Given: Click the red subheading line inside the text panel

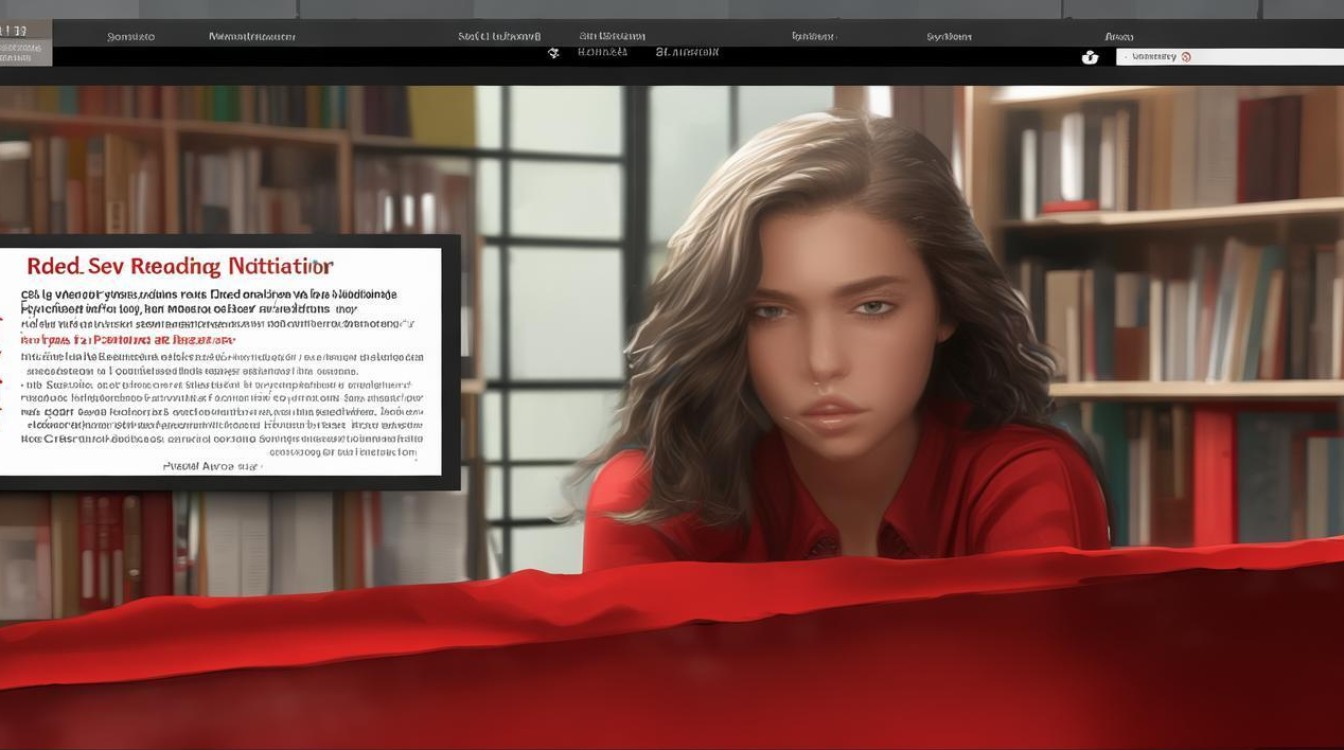Looking at the screenshot, I should tap(130, 340).
